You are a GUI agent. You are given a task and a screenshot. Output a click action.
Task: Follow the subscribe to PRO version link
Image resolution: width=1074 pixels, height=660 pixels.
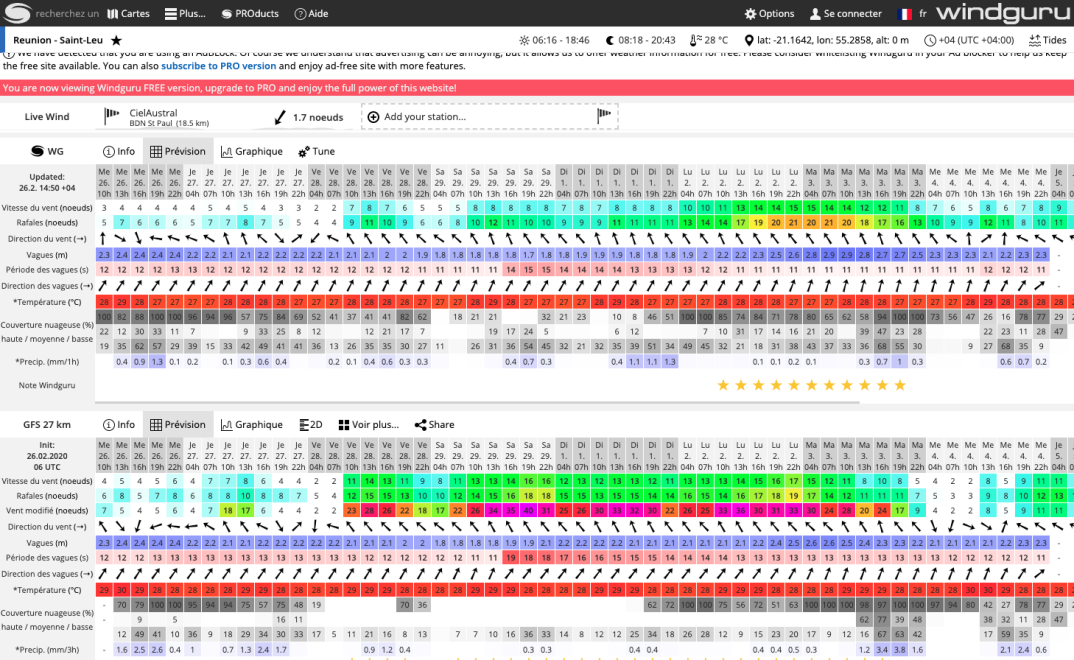(x=218, y=66)
